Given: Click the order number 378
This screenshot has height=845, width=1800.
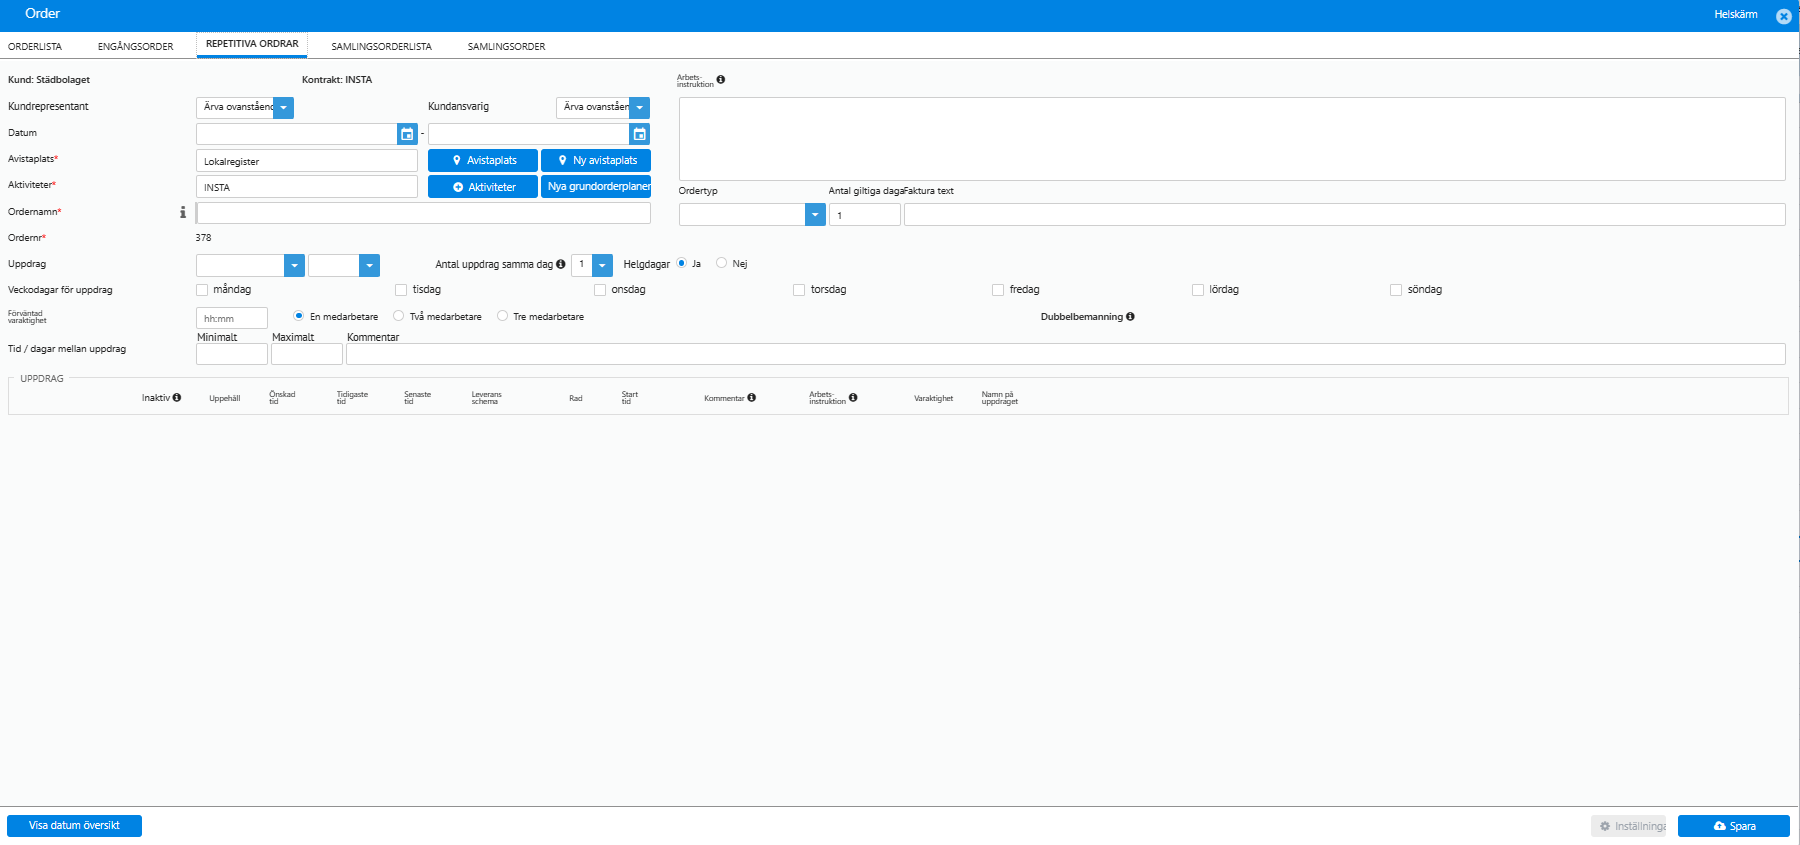Looking at the screenshot, I should click(204, 238).
